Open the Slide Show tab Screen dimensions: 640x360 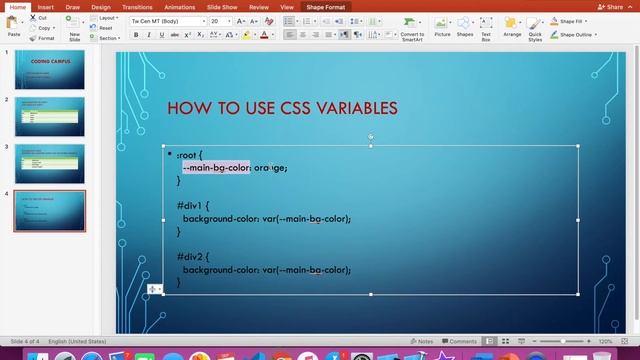pos(222,7)
